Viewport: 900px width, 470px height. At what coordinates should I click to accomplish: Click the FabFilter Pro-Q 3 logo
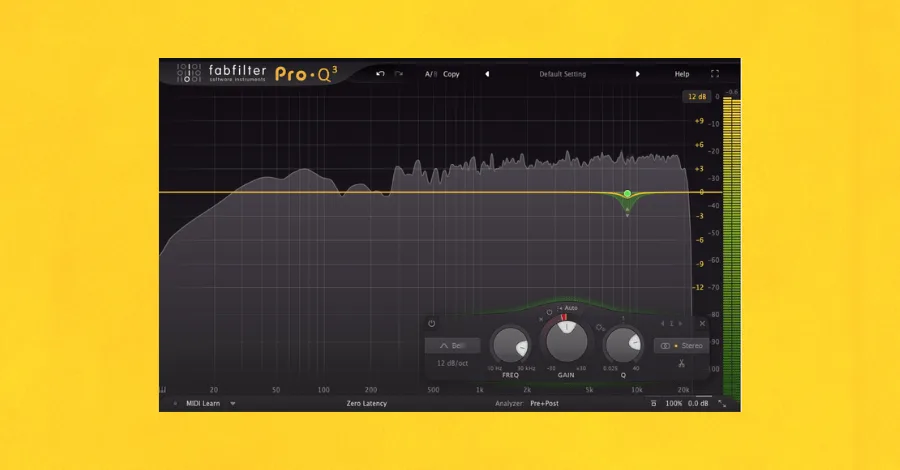(x=257, y=73)
